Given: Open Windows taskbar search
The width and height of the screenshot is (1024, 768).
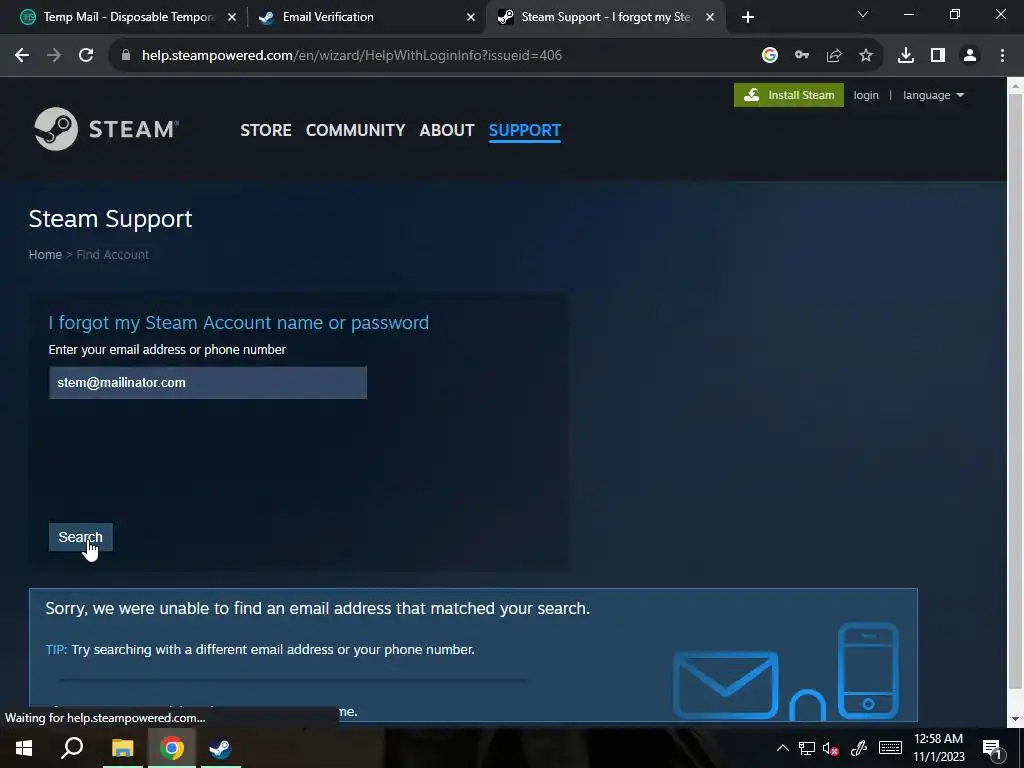Looking at the screenshot, I should pos(72,748).
